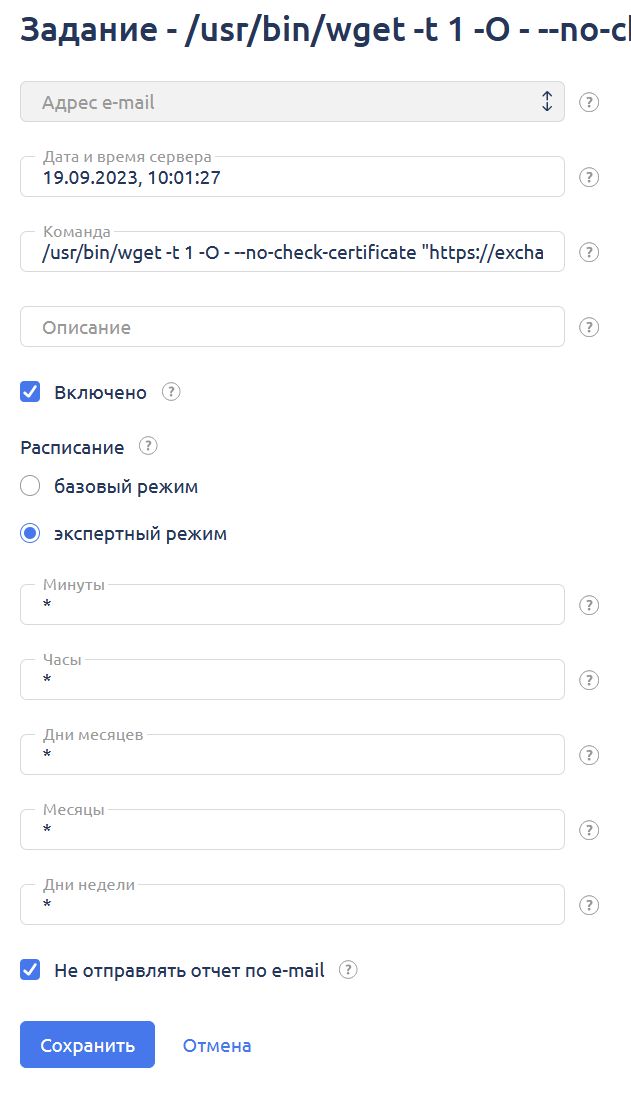Click the Сохранить button
This screenshot has width=631, height=1093.
[87, 1045]
